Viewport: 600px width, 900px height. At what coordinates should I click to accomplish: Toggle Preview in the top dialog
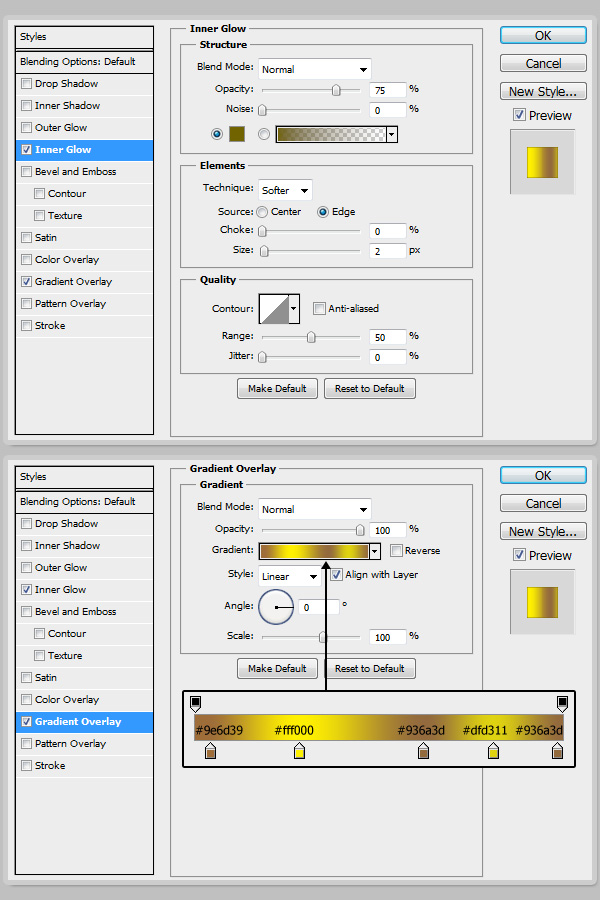coord(519,115)
